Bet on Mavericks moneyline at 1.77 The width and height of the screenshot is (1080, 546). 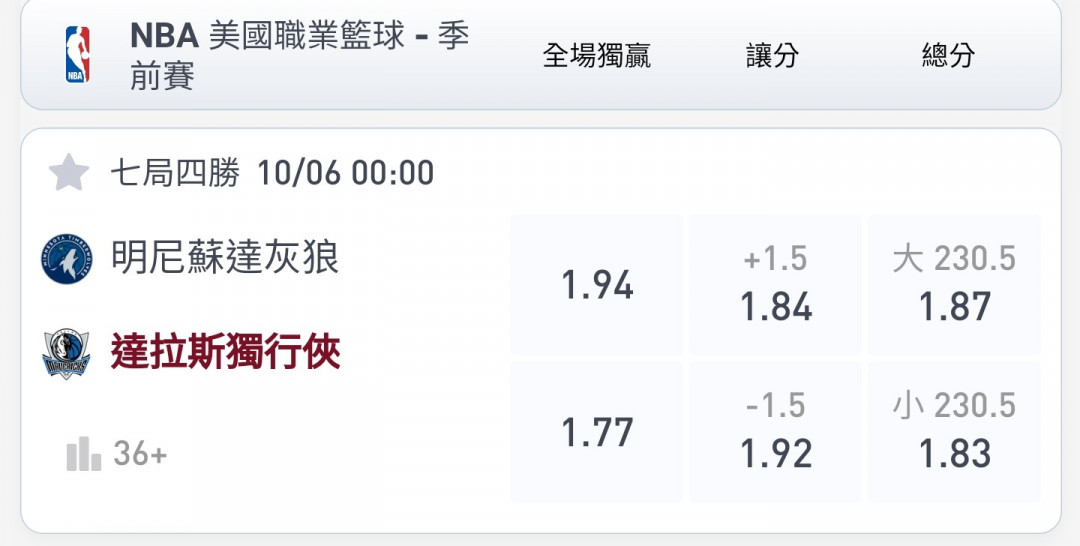click(597, 433)
